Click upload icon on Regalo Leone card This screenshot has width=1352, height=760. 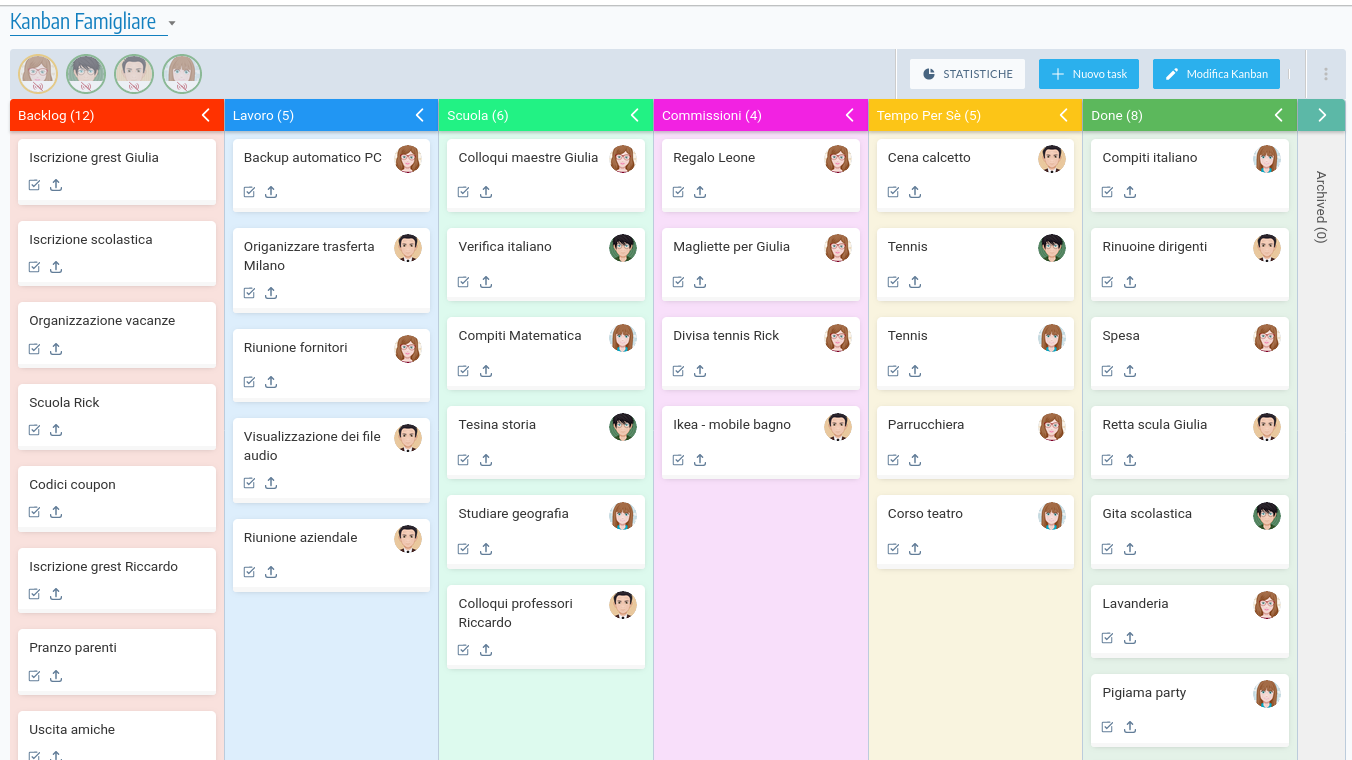coord(700,192)
